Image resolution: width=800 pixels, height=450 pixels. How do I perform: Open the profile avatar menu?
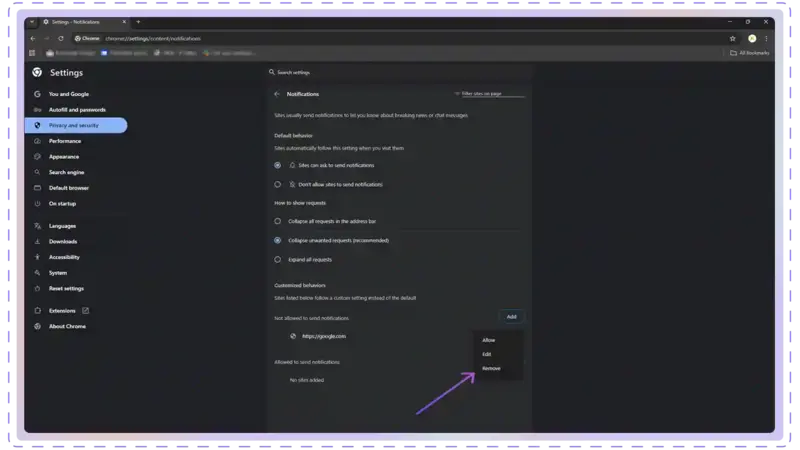752,39
